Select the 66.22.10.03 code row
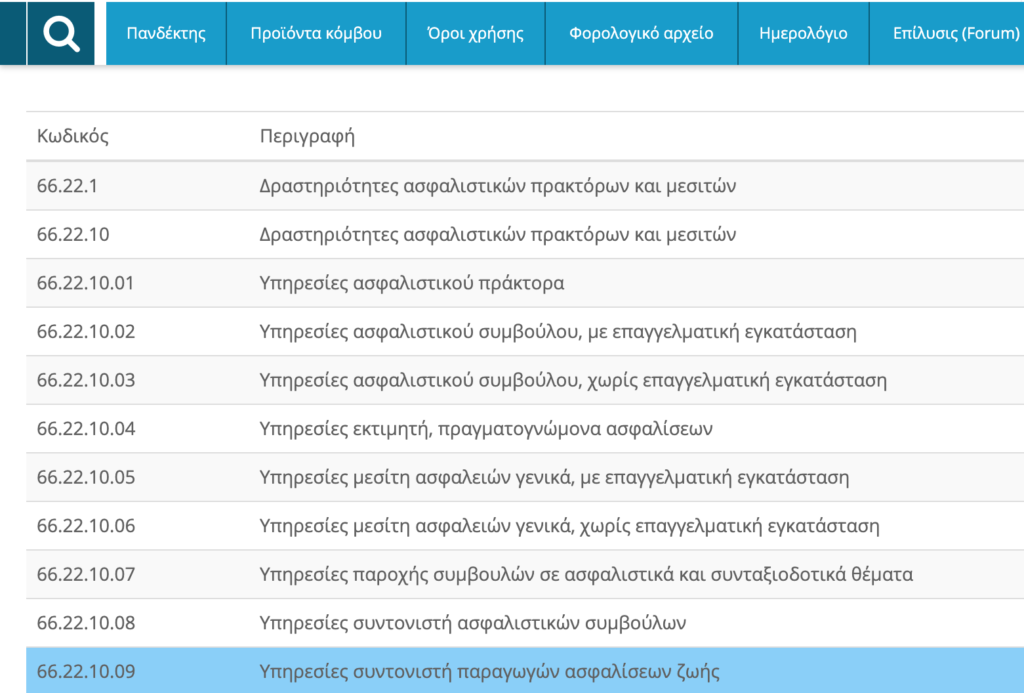 (86, 380)
